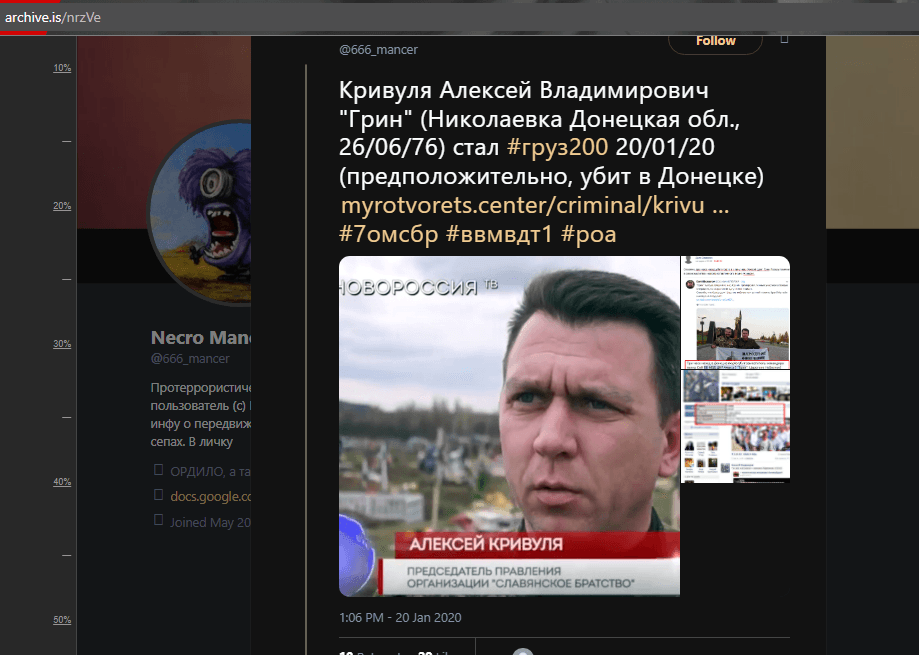This screenshot has height=655, width=919.
Task: Jump to the 10% page marker
Action: 62,68
